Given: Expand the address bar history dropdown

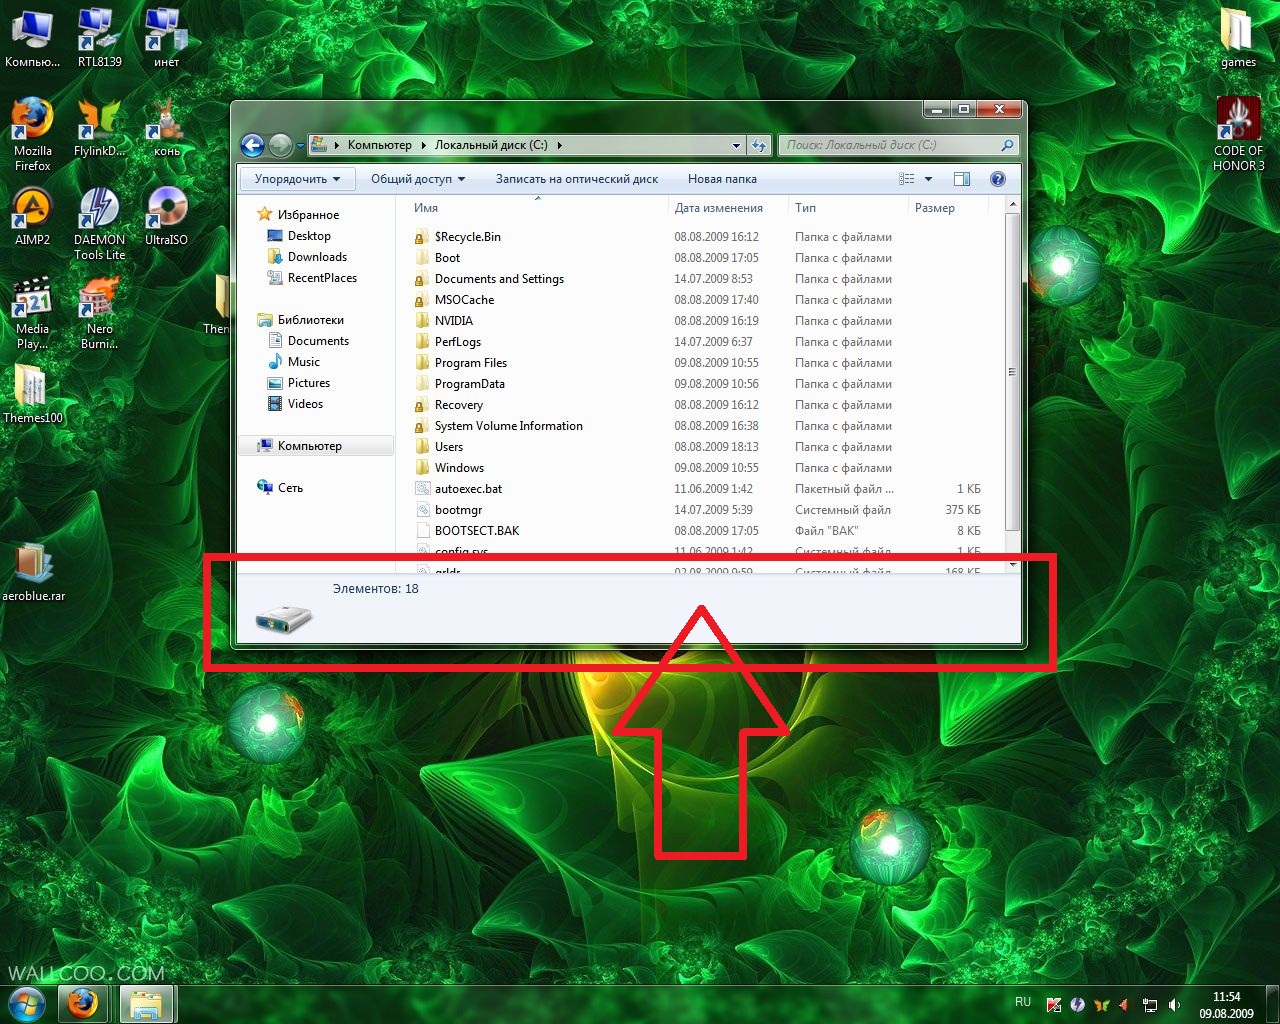Looking at the screenshot, I should pos(736,146).
